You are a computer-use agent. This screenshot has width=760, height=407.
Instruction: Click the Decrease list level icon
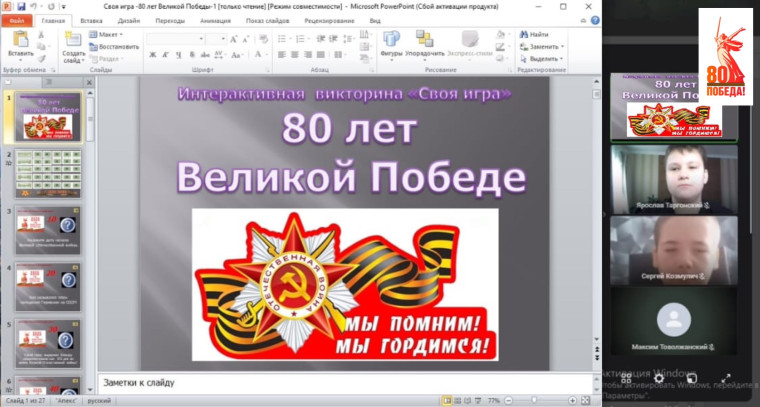point(320,39)
